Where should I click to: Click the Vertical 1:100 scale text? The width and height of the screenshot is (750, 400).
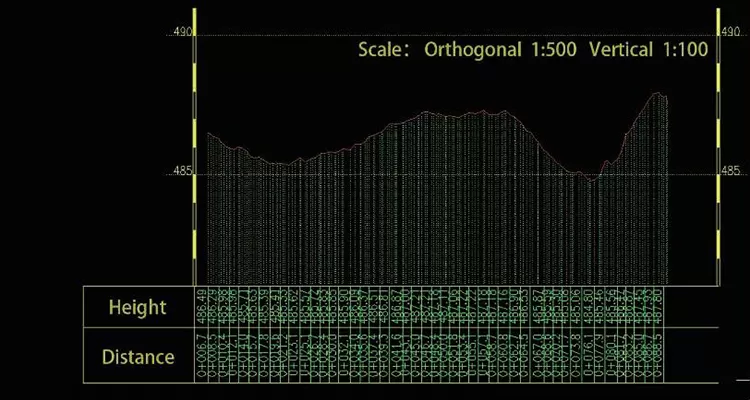pos(649,50)
